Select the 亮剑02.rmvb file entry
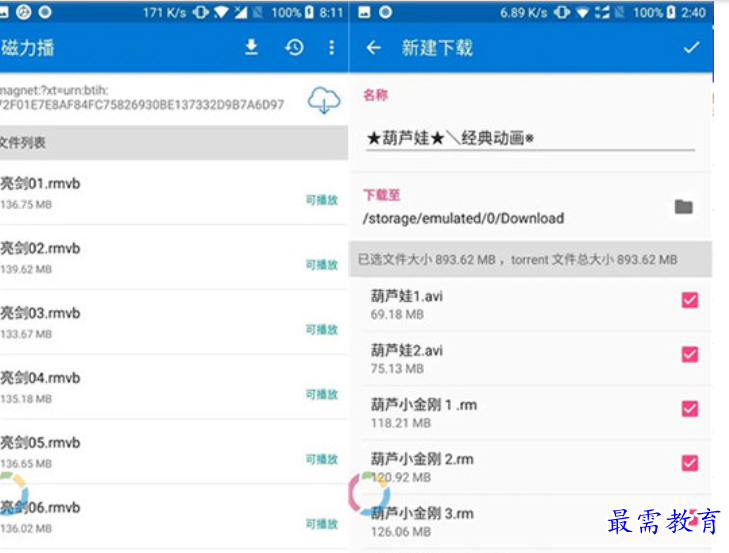This screenshot has height=553, width=729. pos(173,257)
